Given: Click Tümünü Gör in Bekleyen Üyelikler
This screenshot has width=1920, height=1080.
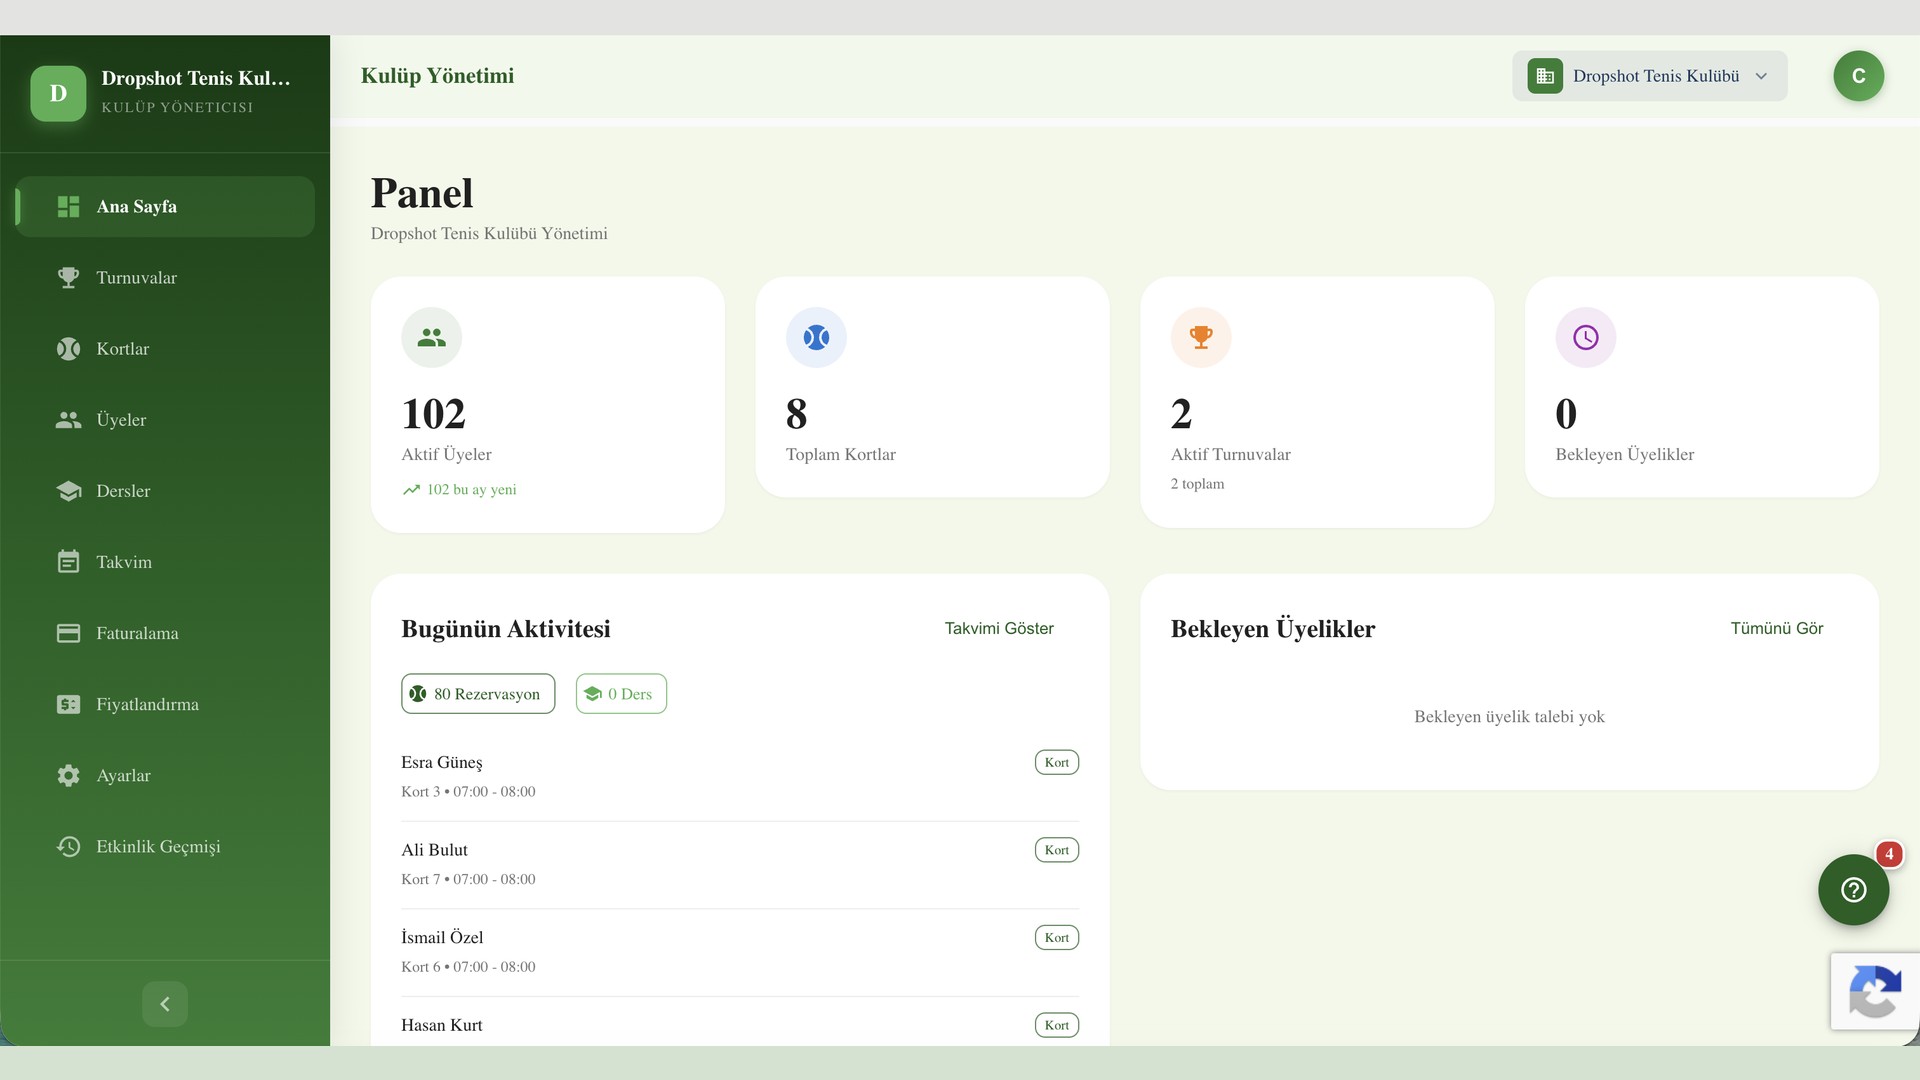Looking at the screenshot, I should [1776, 628].
